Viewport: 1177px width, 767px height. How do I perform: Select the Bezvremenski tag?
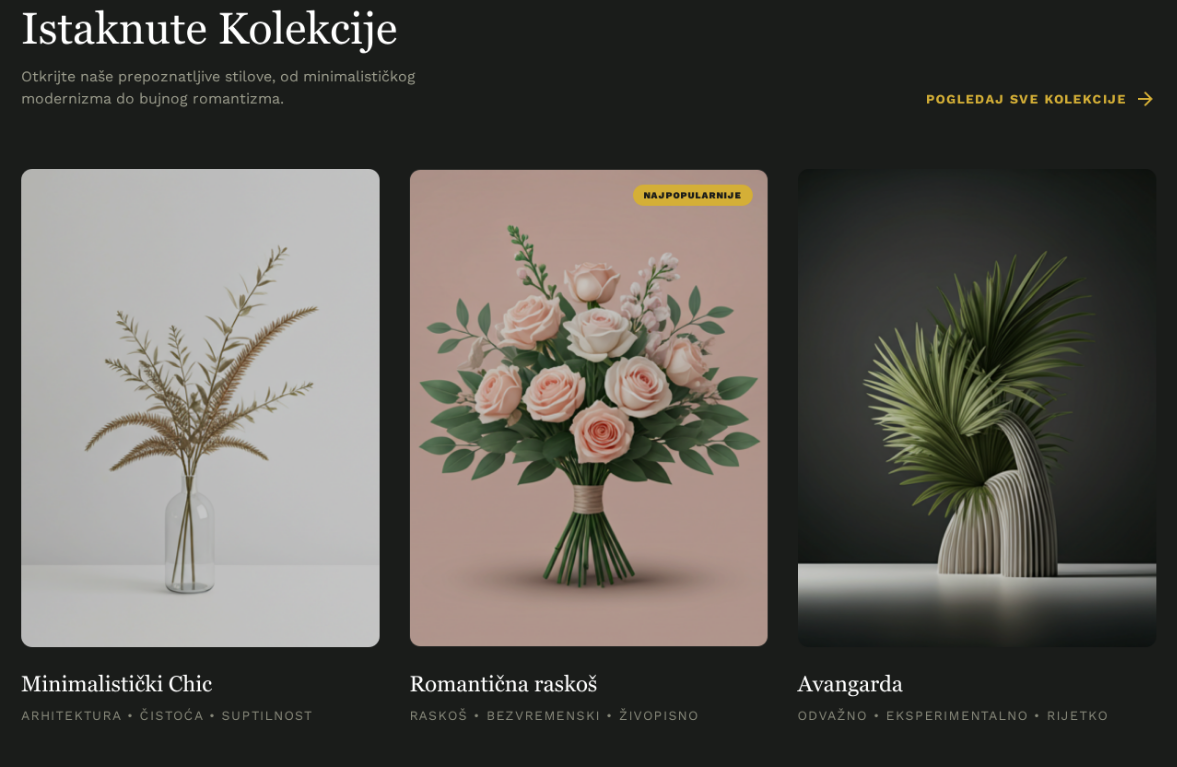(543, 716)
